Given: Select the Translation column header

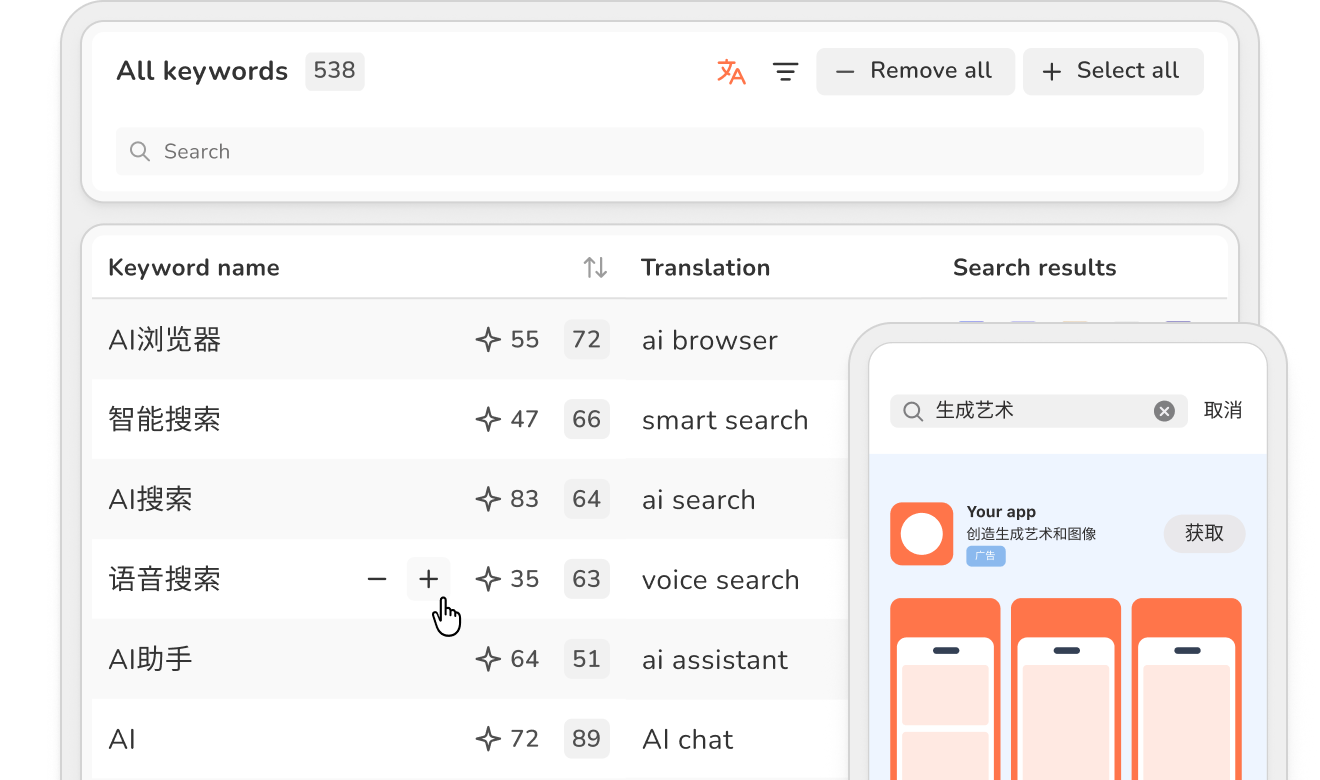Looking at the screenshot, I should (705, 268).
